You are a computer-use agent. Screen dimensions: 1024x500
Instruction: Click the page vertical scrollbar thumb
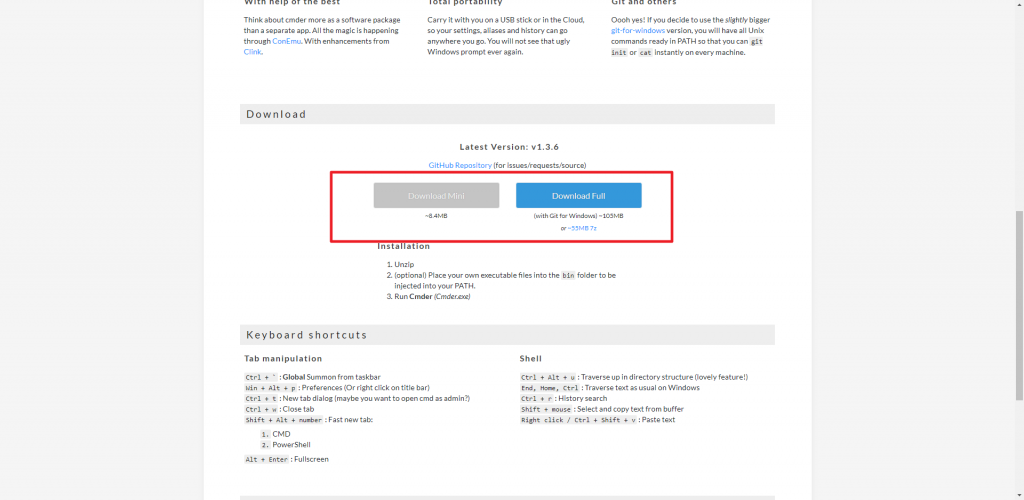(x=1019, y=305)
